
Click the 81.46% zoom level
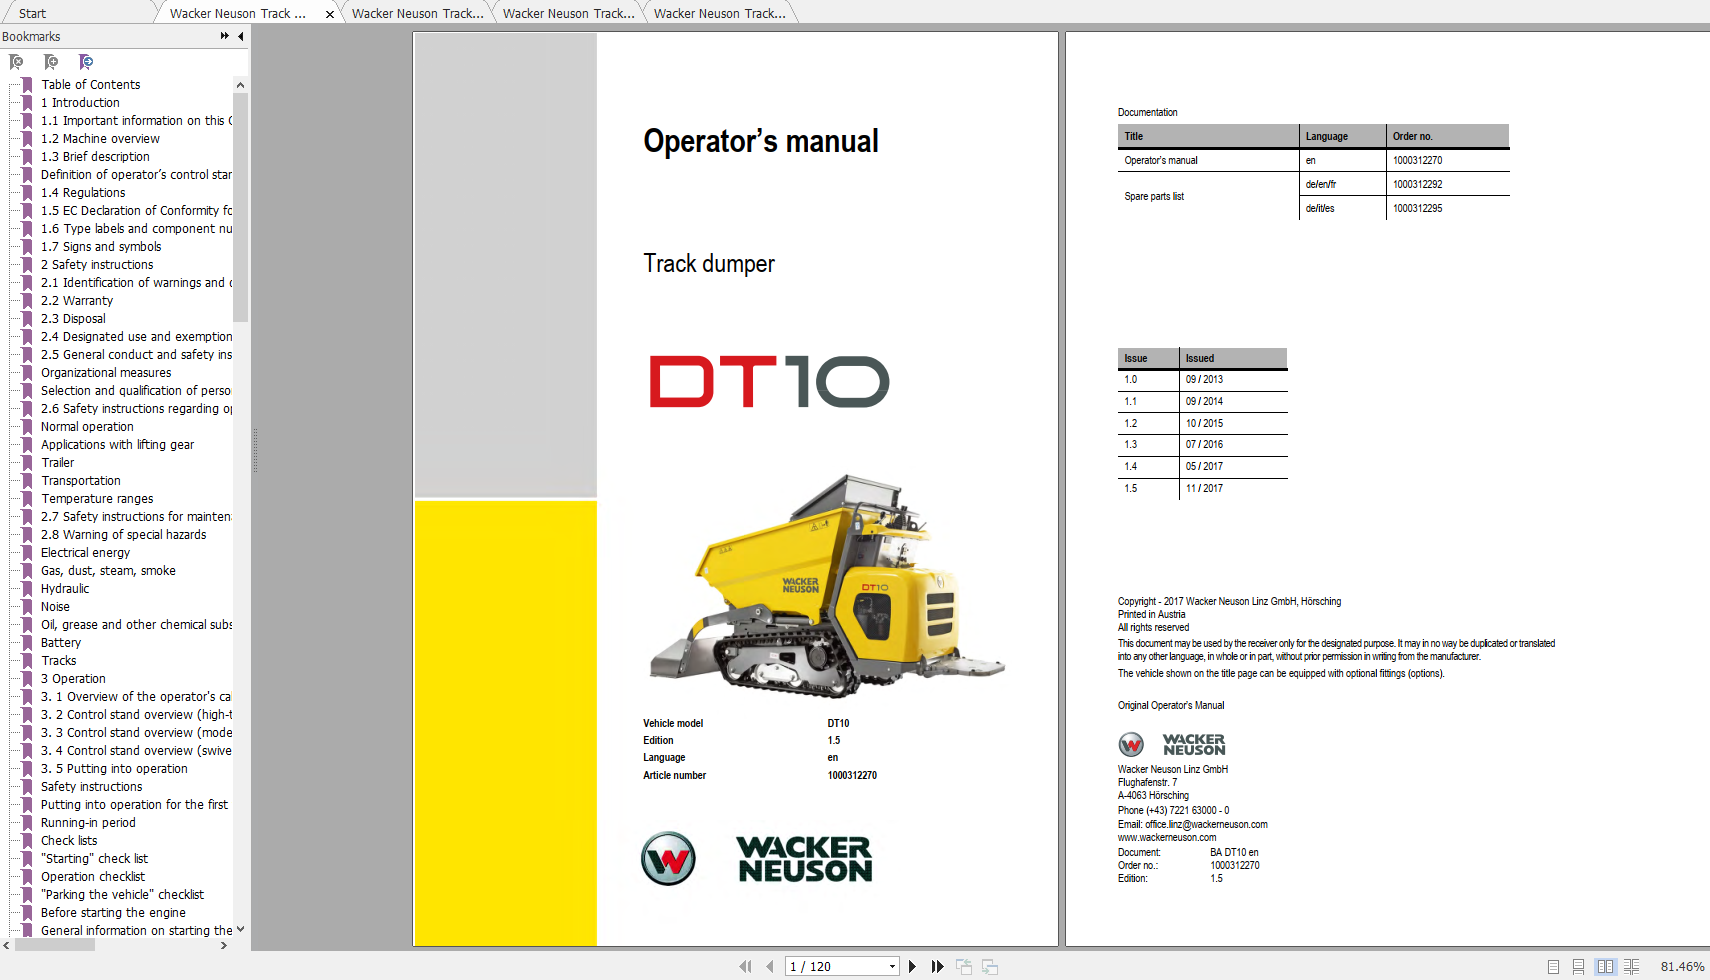click(x=1682, y=966)
